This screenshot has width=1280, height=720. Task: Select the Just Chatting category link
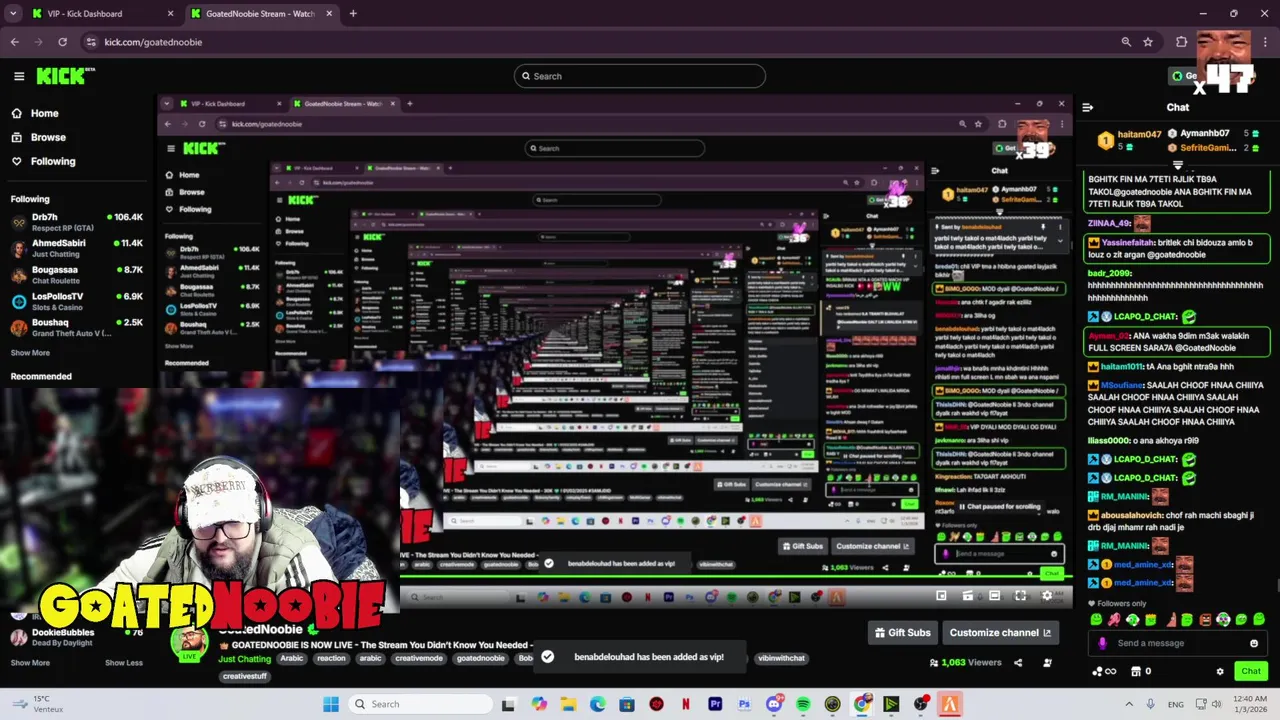[x=244, y=659]
